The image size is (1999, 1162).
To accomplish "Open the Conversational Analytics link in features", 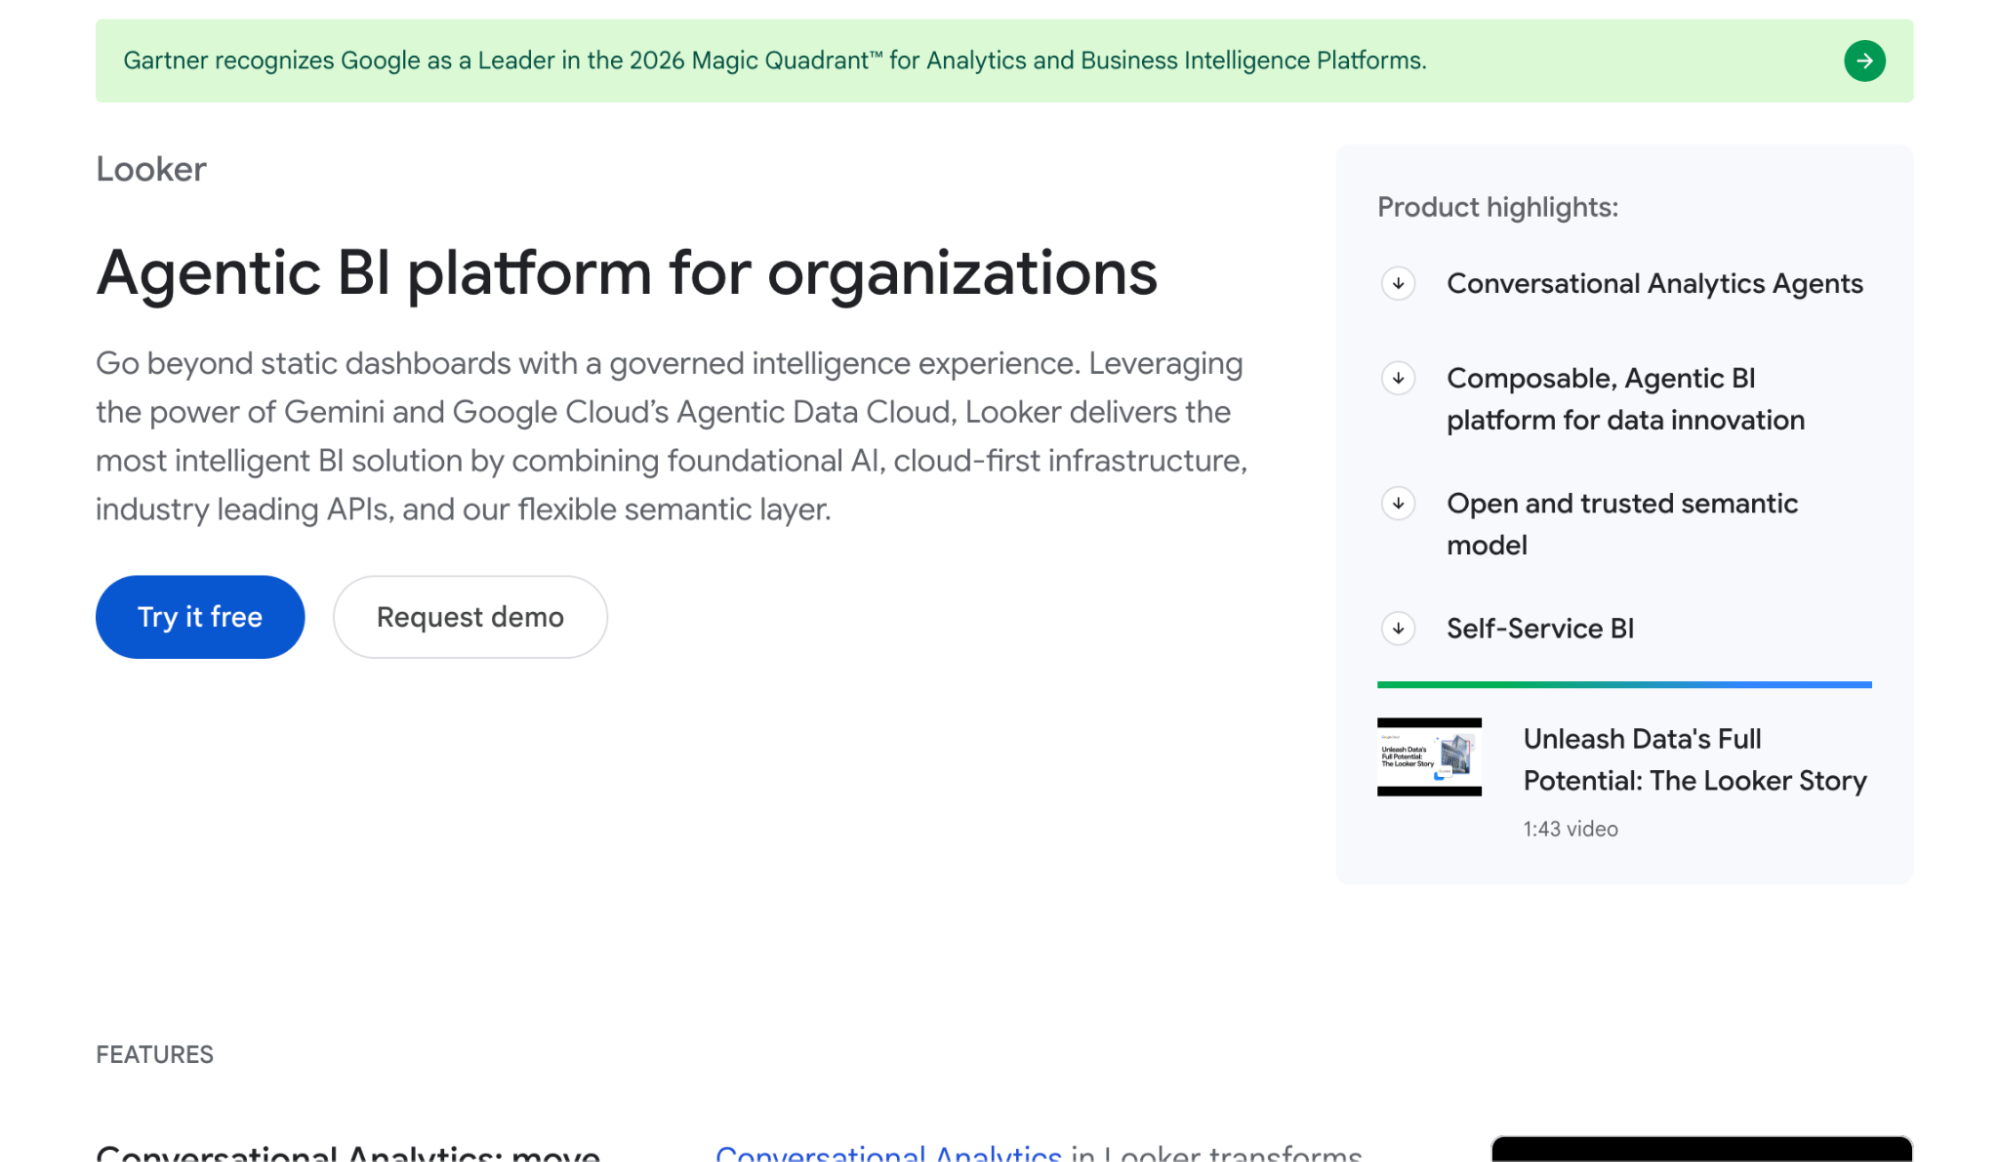I will click(888, 1153).
